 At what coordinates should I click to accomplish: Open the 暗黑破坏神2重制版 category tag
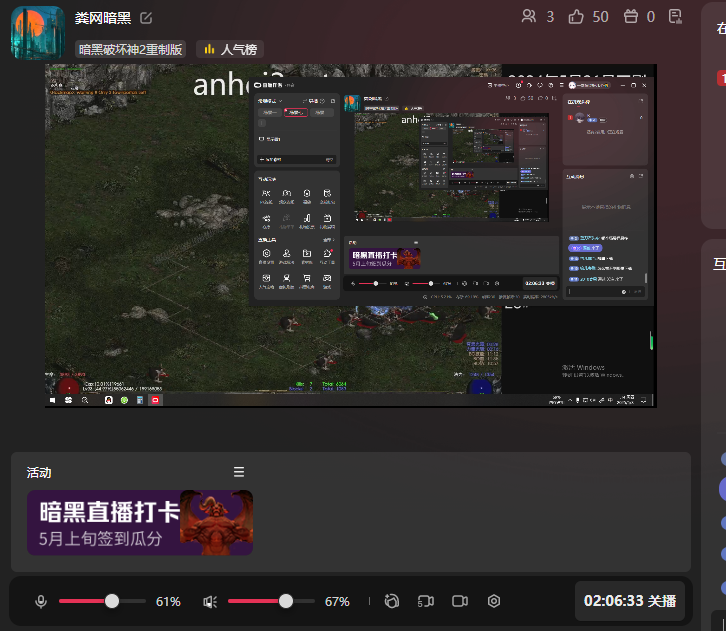pyautogui.click(x=131, y=49)
